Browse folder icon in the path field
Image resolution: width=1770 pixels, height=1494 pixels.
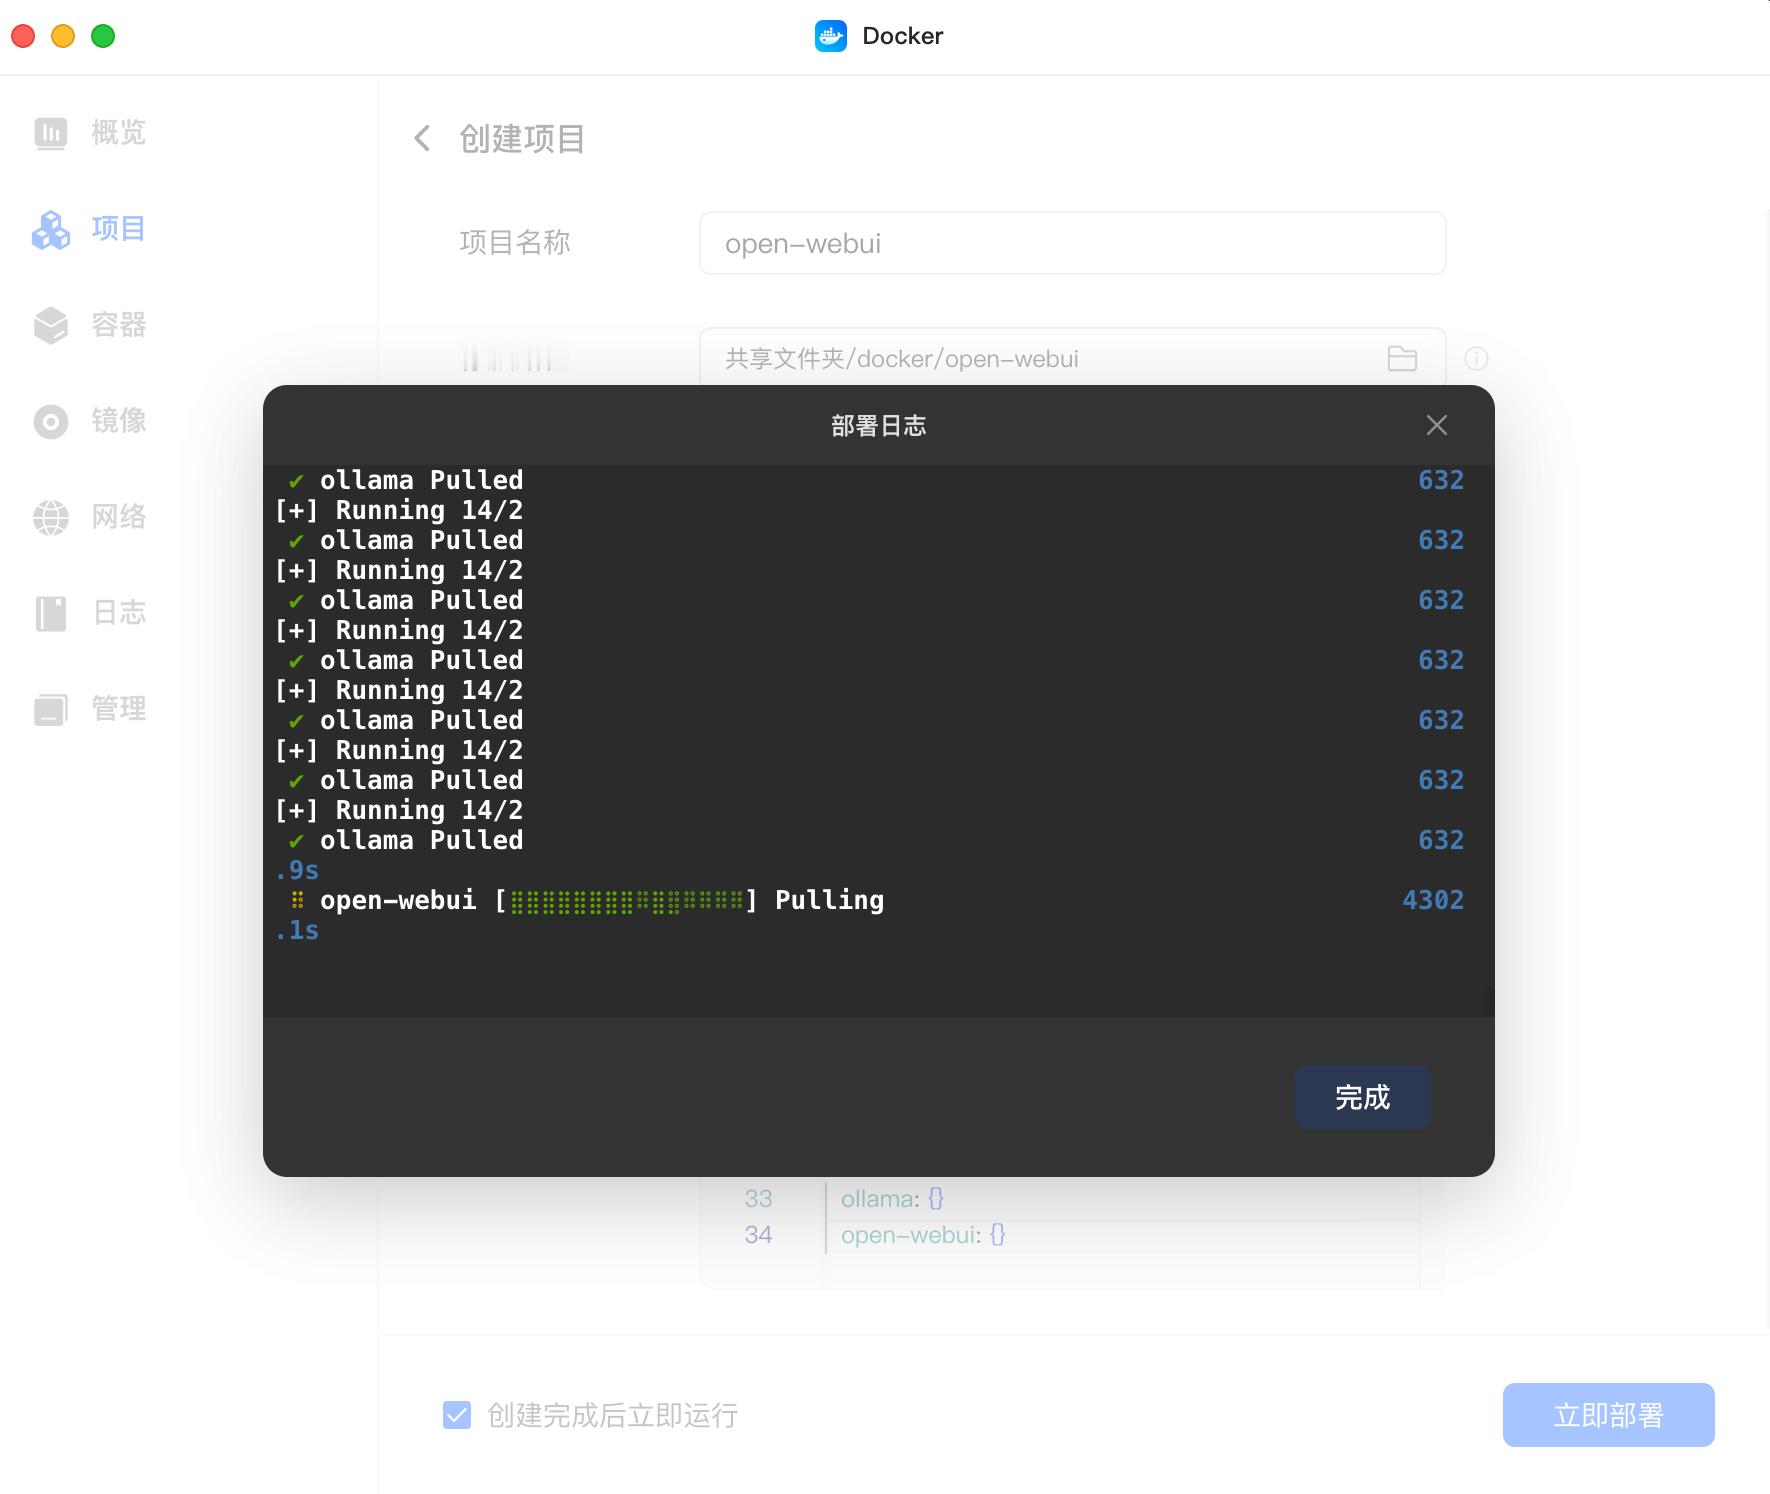tap(1402, 358)
